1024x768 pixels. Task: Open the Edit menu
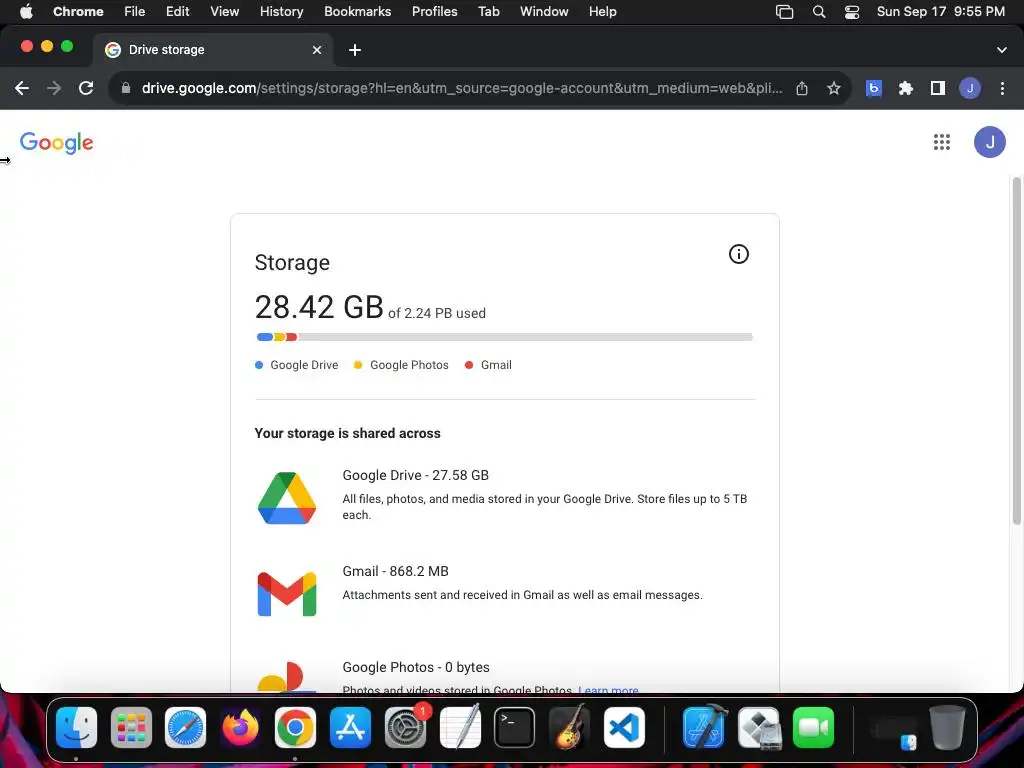pyautogui.click(x=177, y=12)
